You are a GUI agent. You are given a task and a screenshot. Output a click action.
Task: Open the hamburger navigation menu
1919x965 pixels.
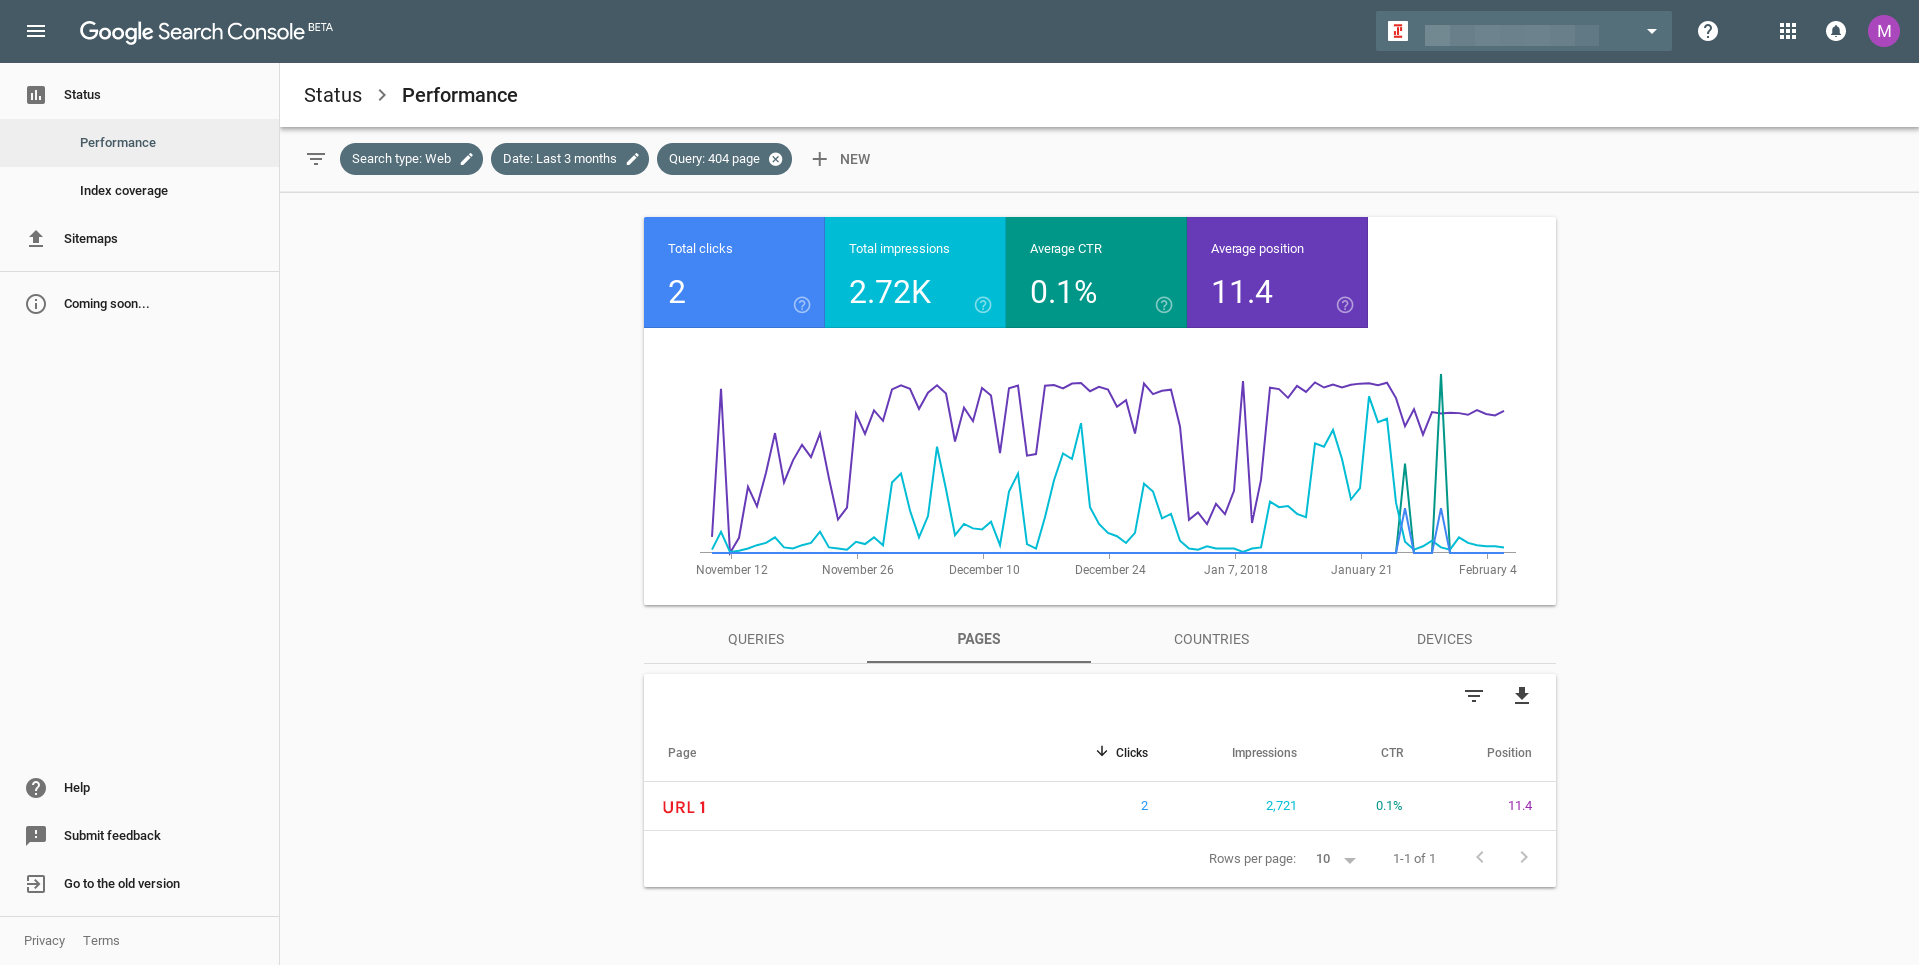click(36, 31)
